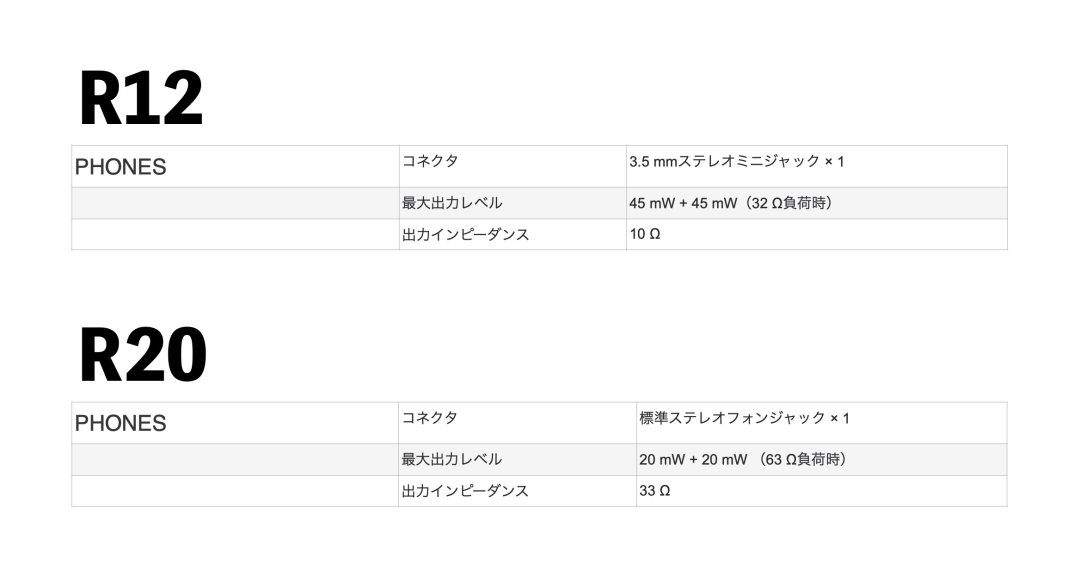
Task: Click the 45 mW + 45 mW value
Action: 683,203
